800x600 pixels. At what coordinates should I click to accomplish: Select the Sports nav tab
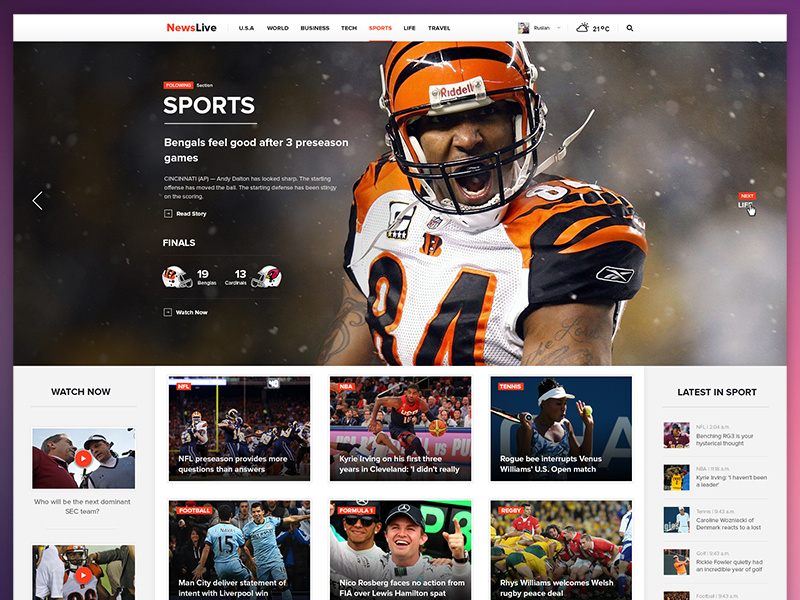click(x=380, y=28)
